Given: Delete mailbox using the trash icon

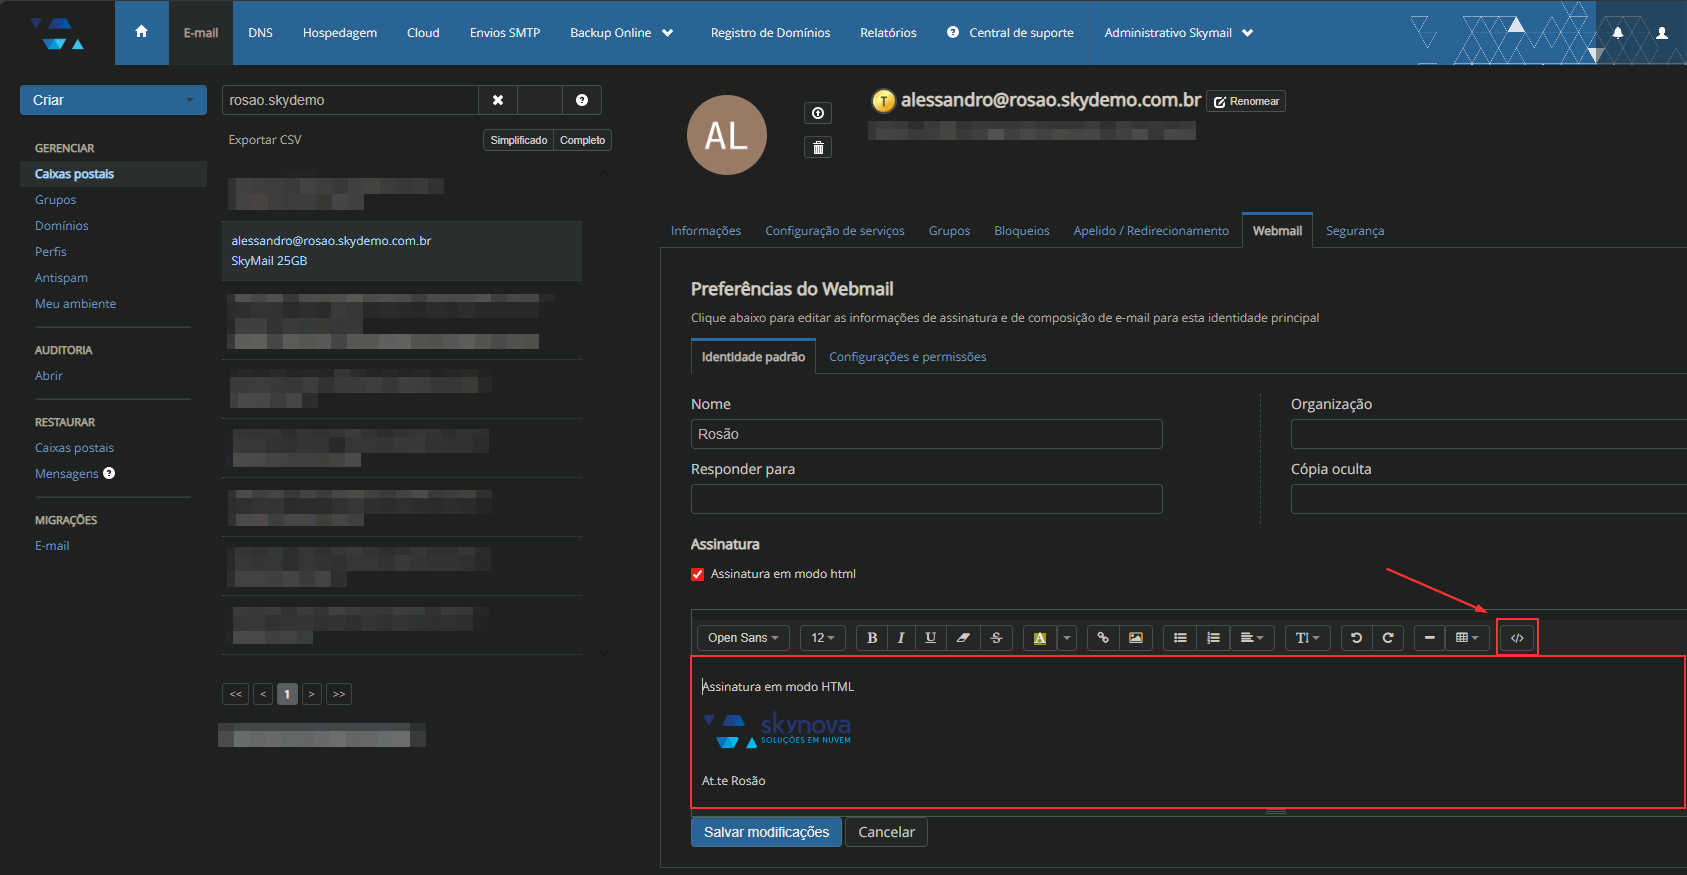Looking at the screenshot, I should pyautogui.click(x=817, y=148).
